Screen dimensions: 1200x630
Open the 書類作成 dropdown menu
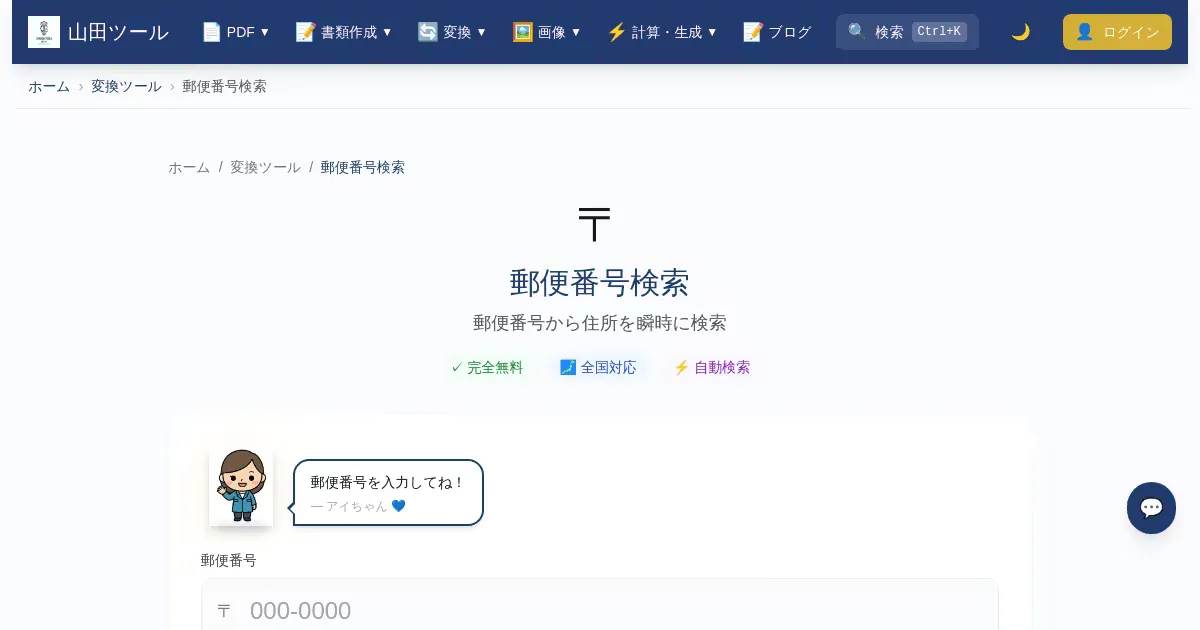344,32
